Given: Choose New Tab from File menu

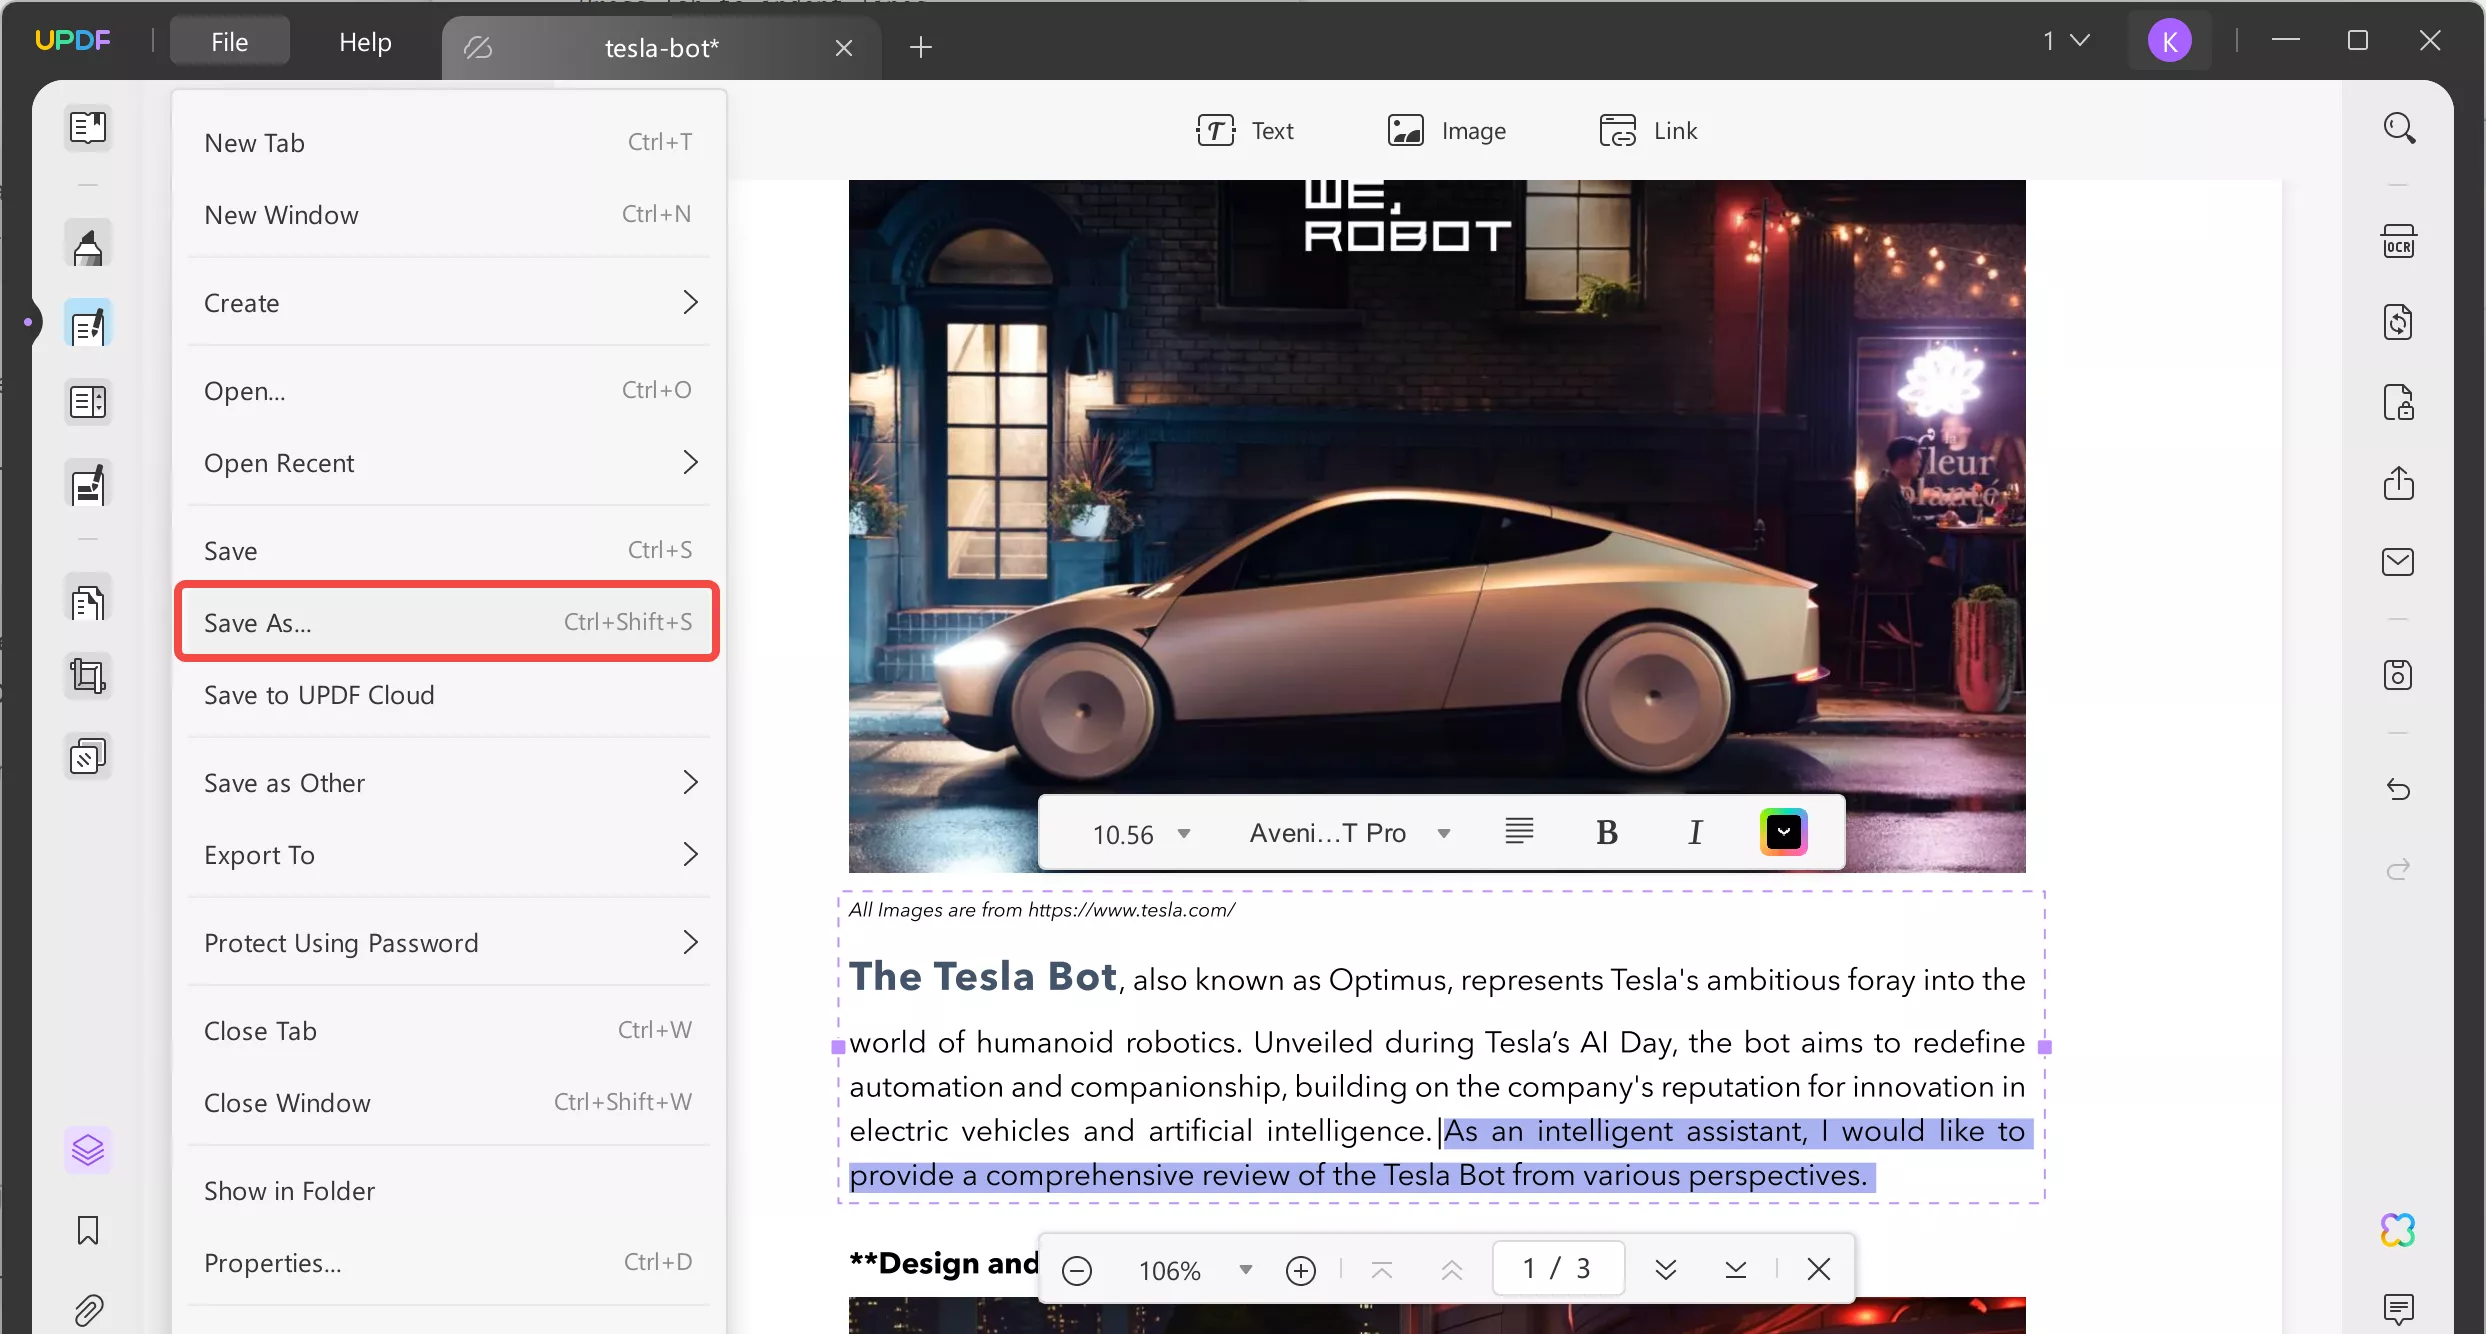Looking at the screenshot, I should tap(448, 143).
